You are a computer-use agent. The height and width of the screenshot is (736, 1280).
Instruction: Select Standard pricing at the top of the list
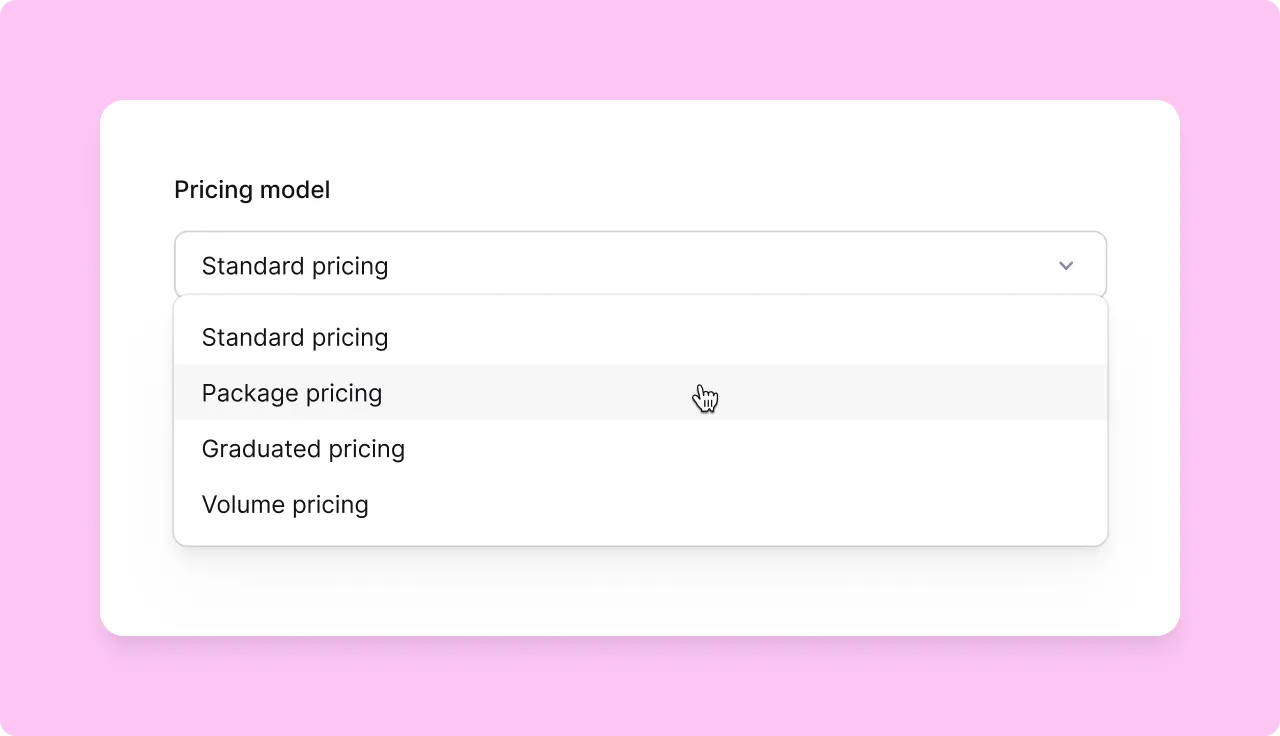pyautogui.click(x=295, y=337)
